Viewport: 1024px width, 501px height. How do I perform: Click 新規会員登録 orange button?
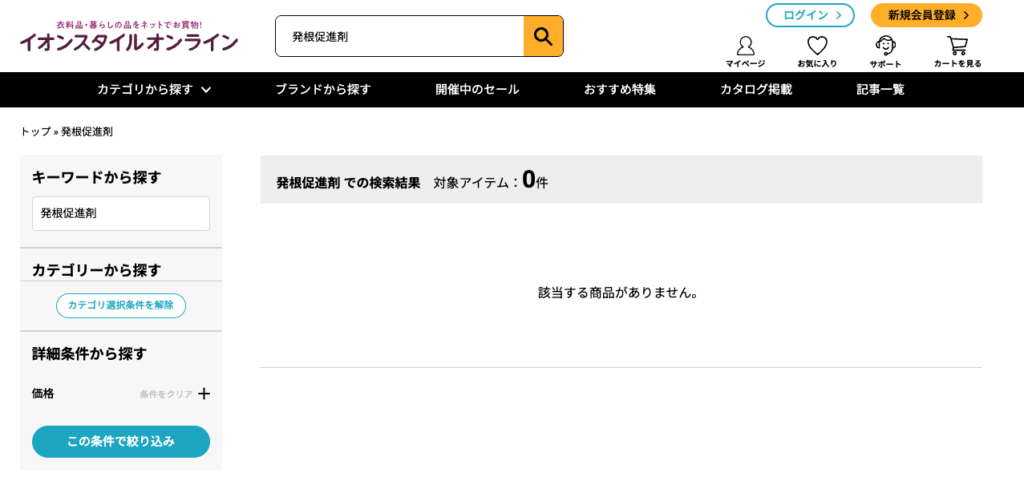point(926,15)
